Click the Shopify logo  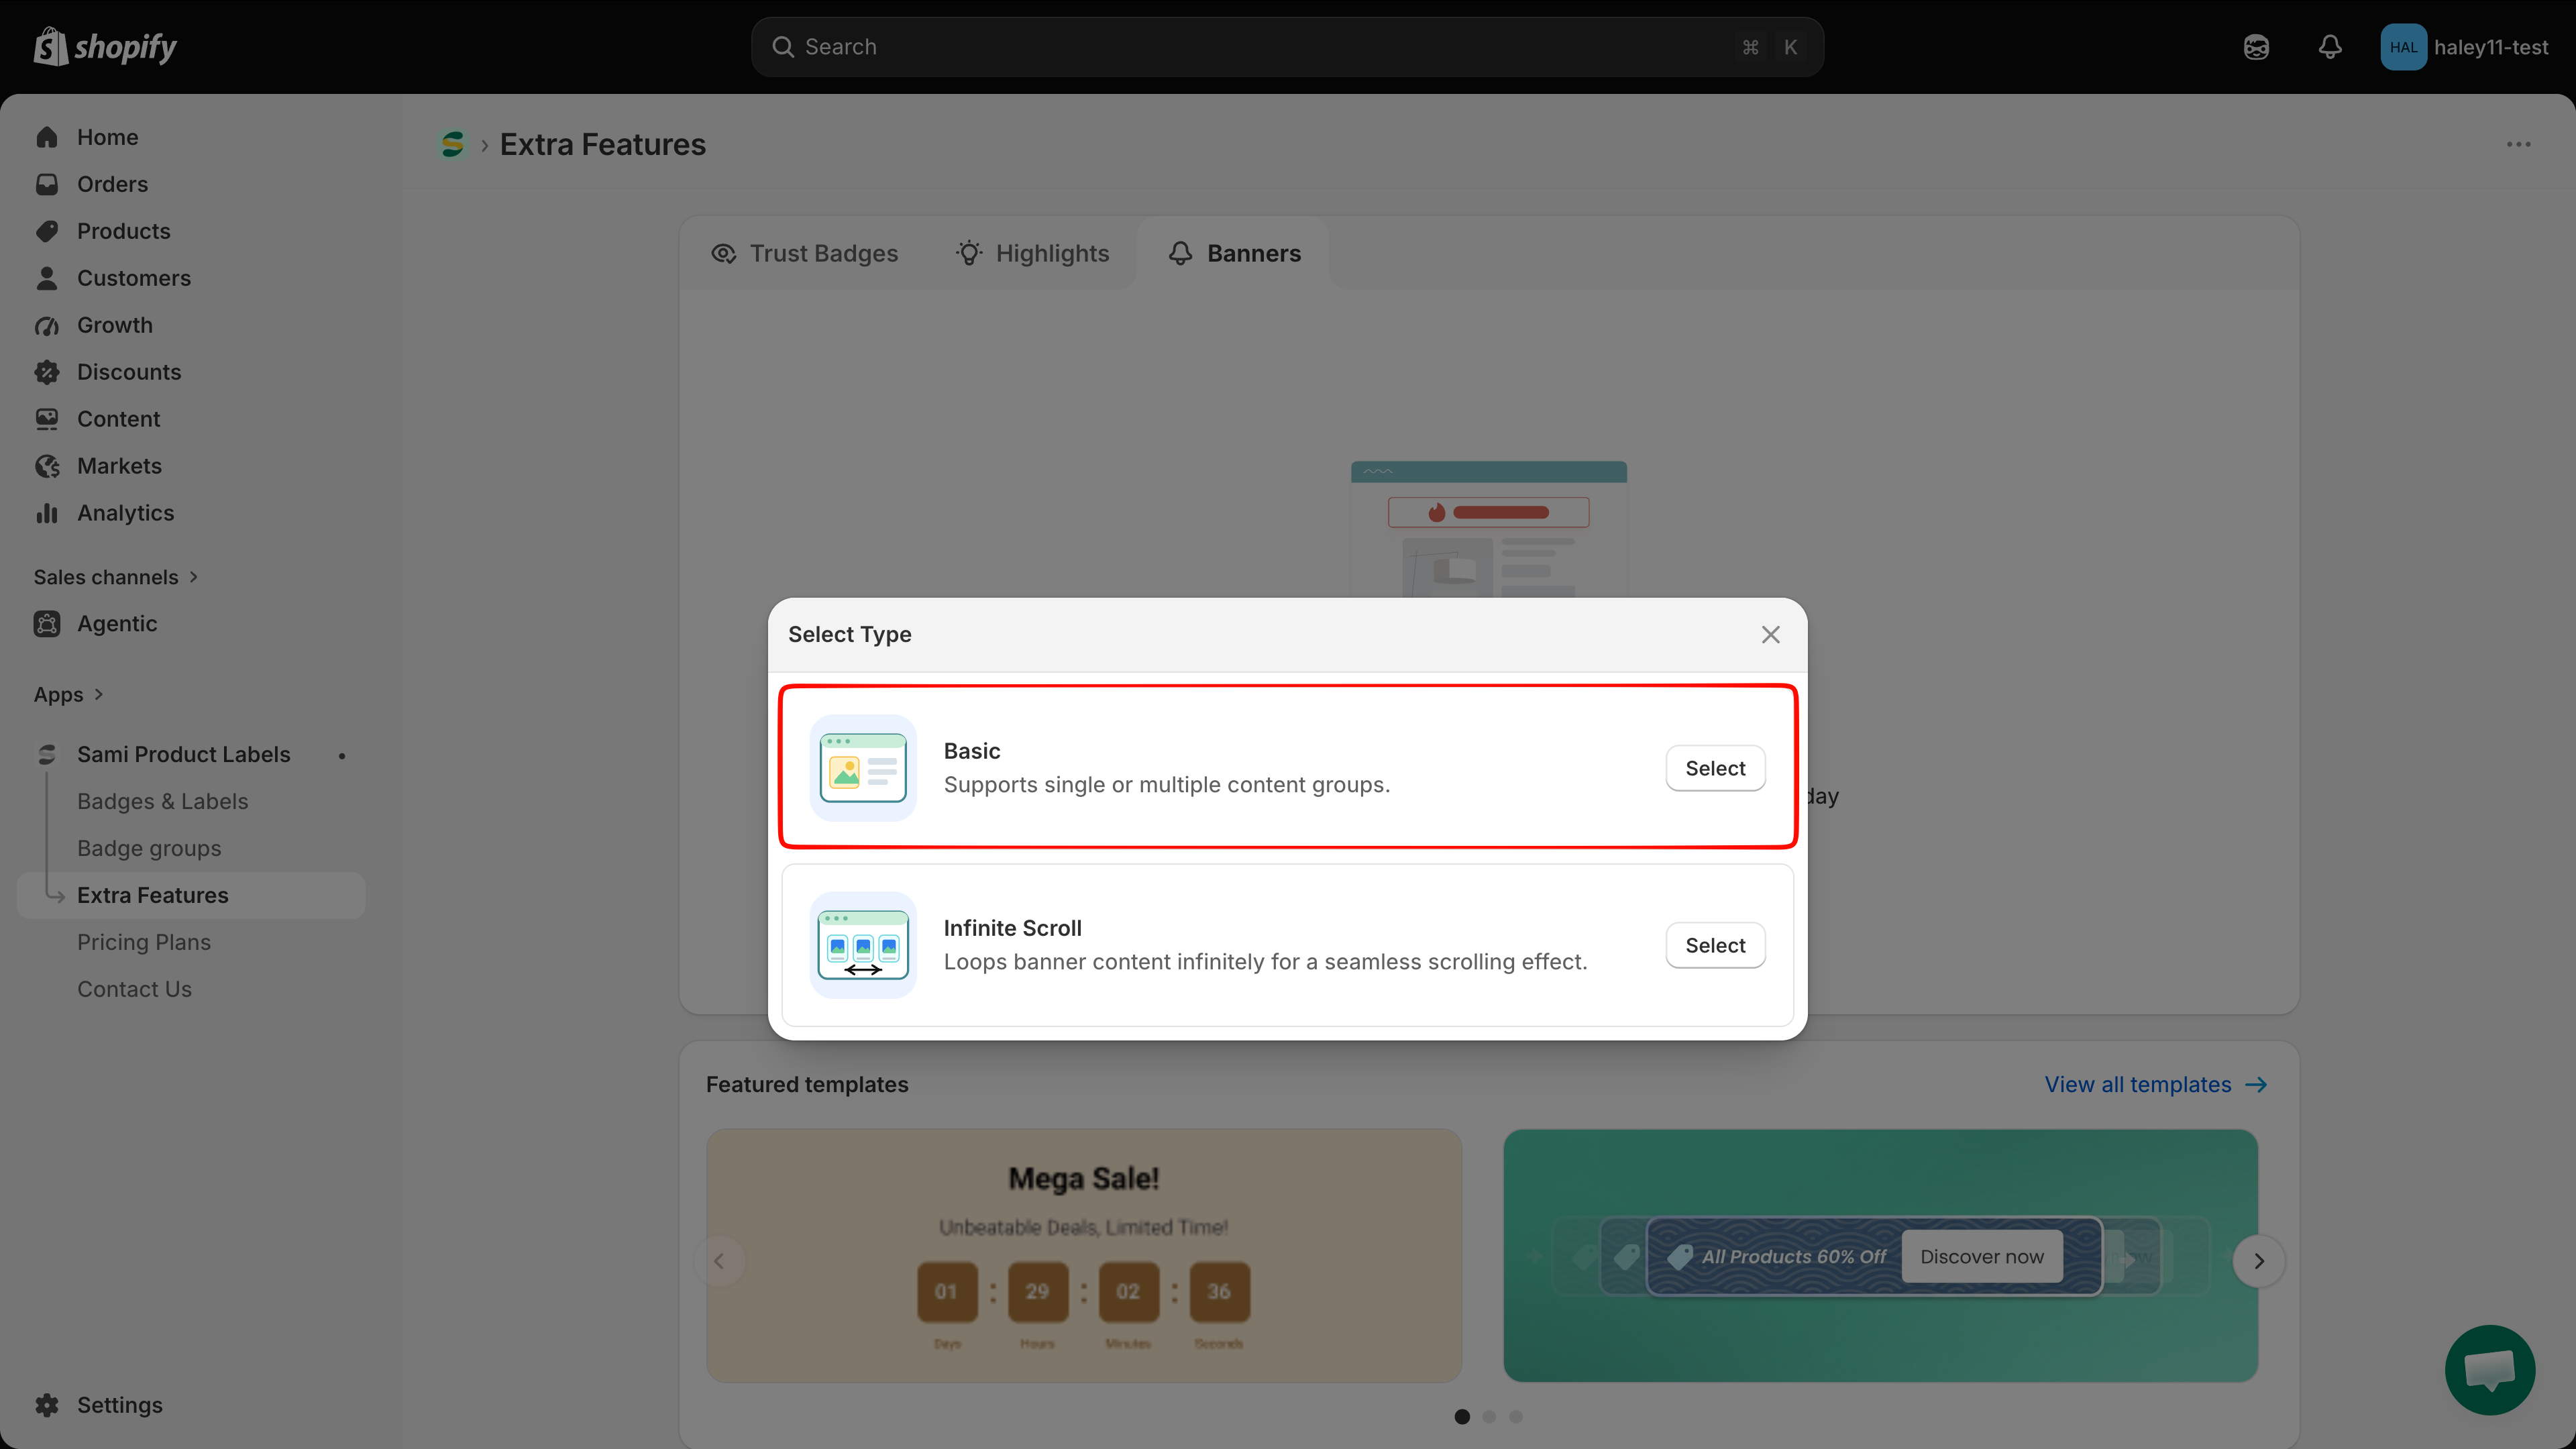(105, 47)
